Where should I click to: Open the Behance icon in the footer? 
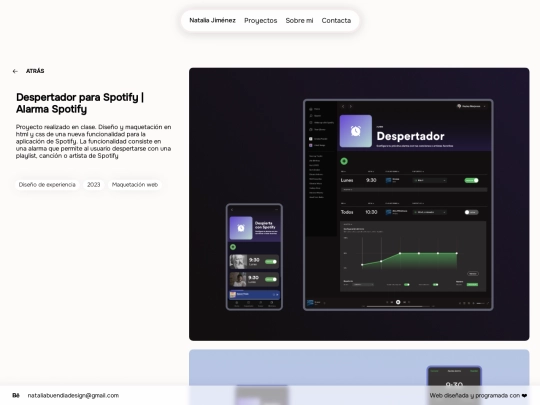16,395
